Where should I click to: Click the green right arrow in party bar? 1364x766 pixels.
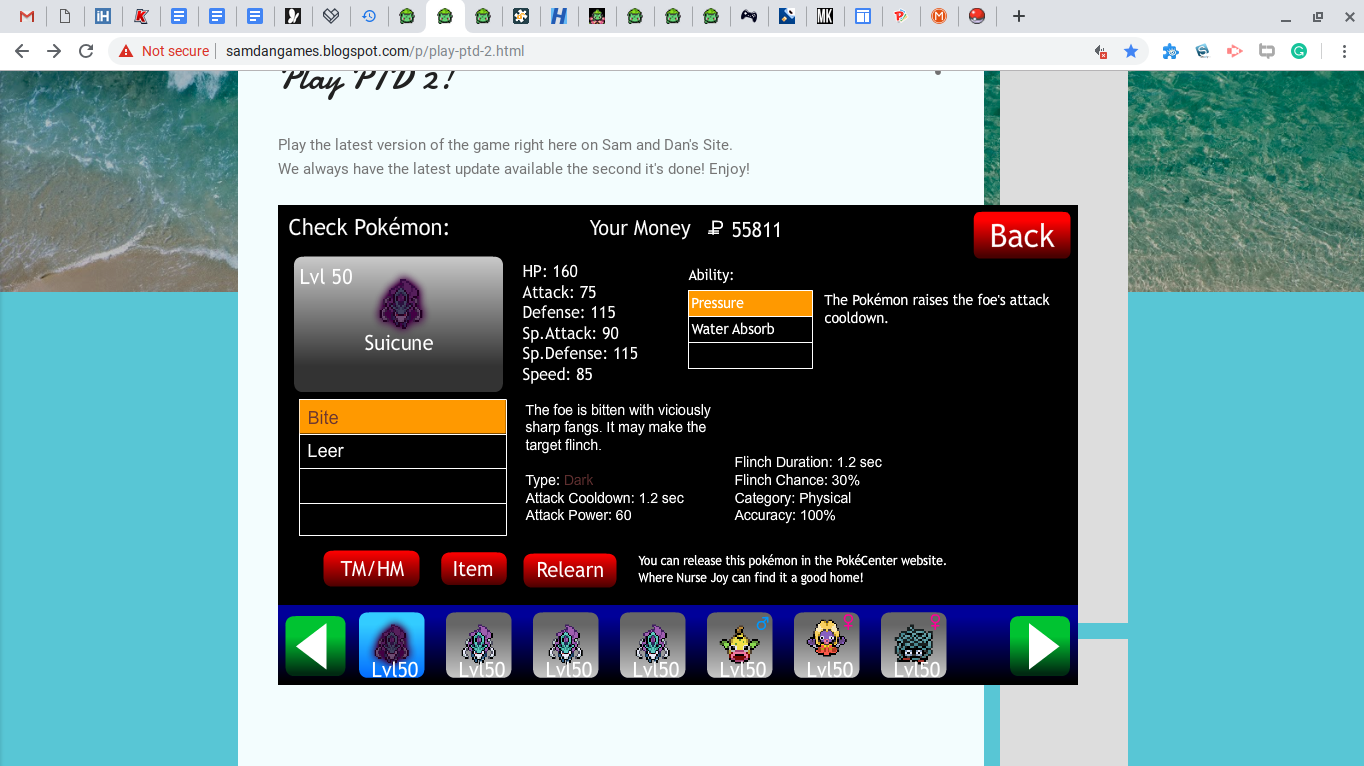click(x=1040, y=646)
